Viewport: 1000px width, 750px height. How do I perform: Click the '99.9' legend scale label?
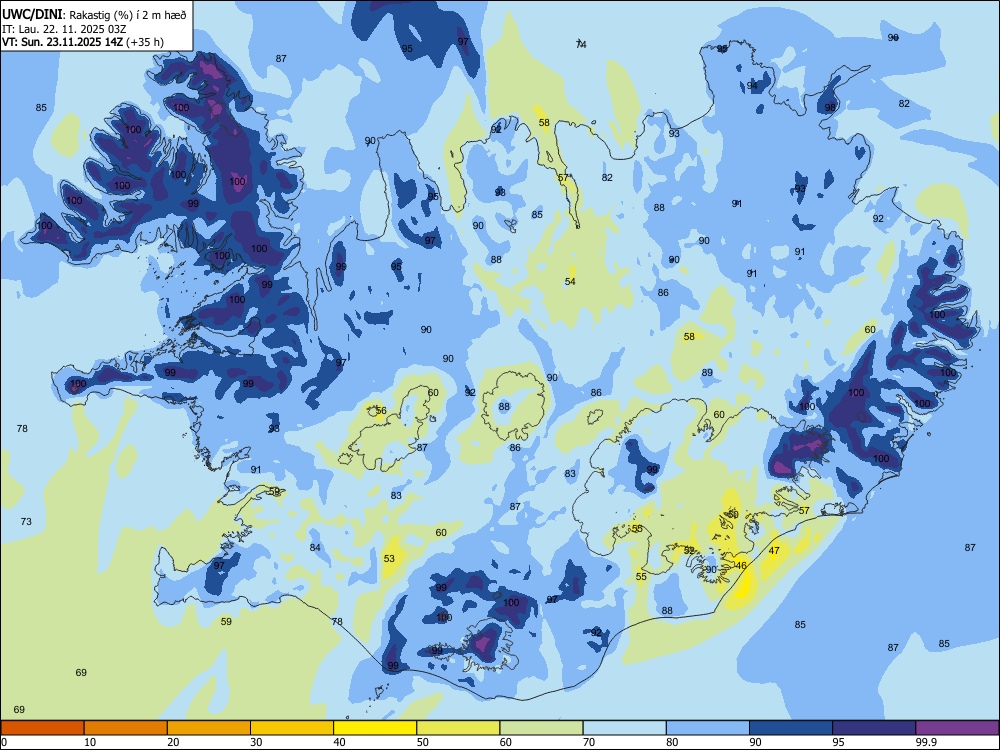click(x=925, y=742)
